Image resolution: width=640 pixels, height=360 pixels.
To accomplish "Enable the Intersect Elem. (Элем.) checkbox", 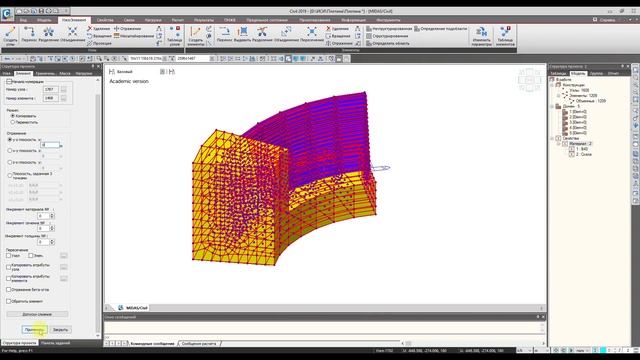I will tap(31, 256).
